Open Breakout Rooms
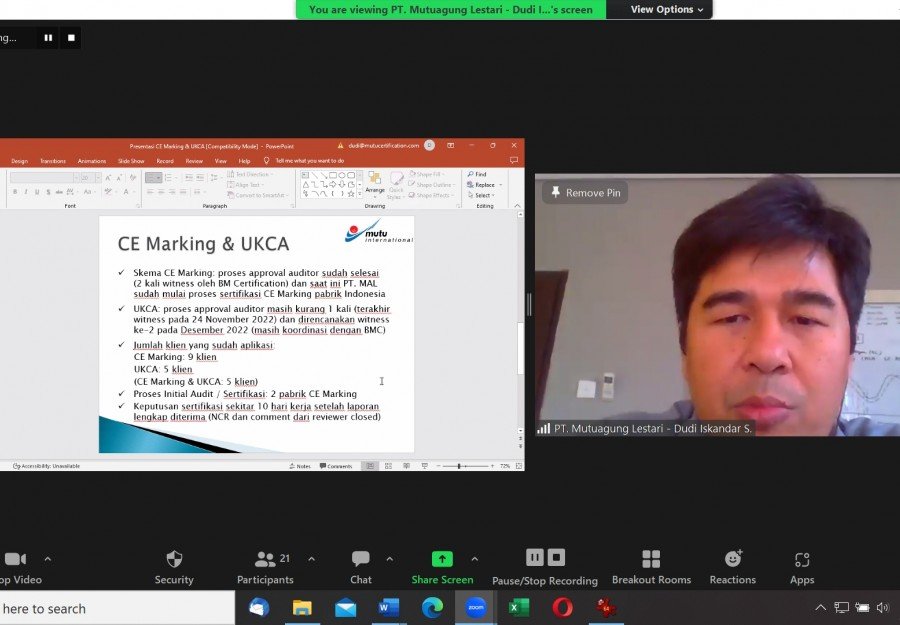Viewport: 900px width, 625px height. coord(651,568)
